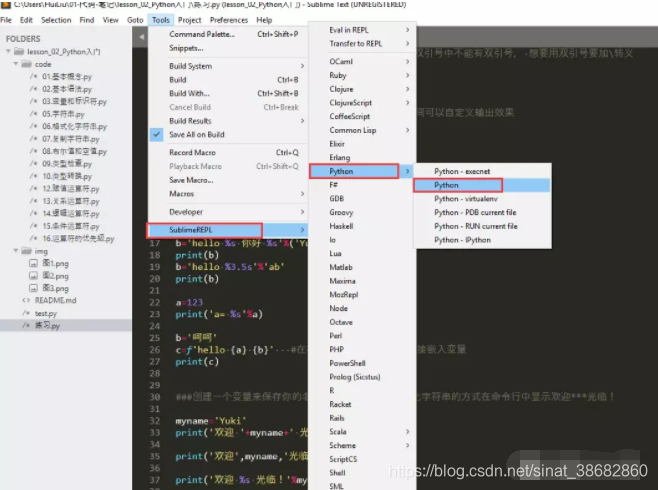Expand the Developer submenu
The width and height of the screenshot is (658, 490).
coord(228,212)
